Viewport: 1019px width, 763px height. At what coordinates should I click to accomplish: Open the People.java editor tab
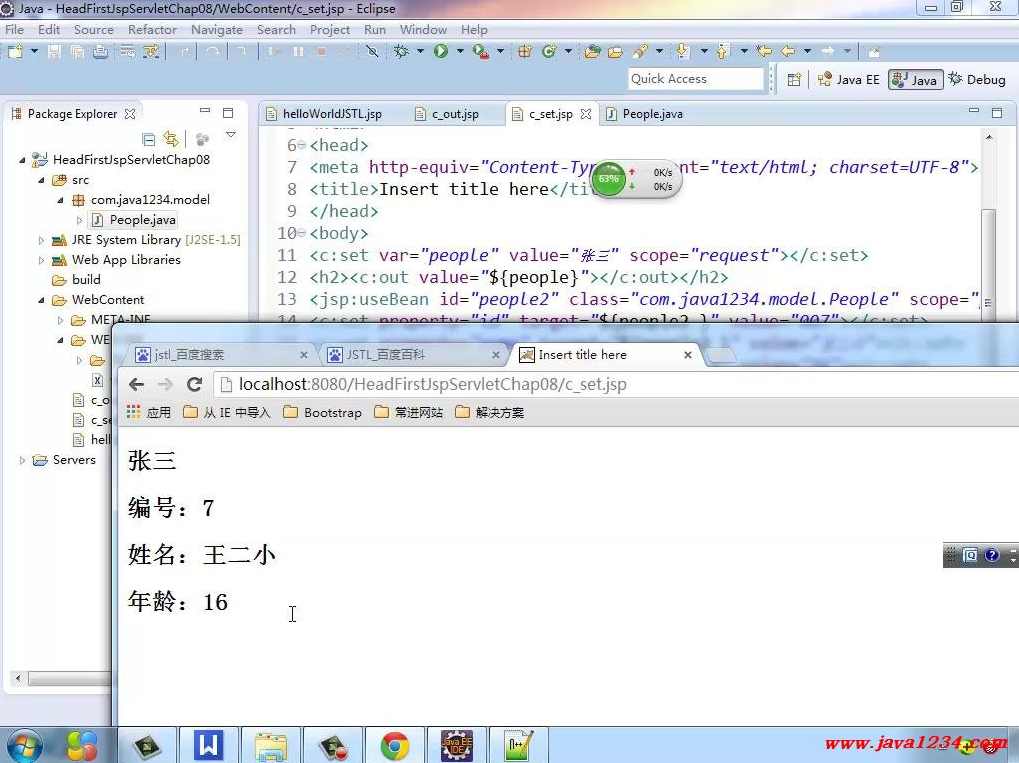654,114
